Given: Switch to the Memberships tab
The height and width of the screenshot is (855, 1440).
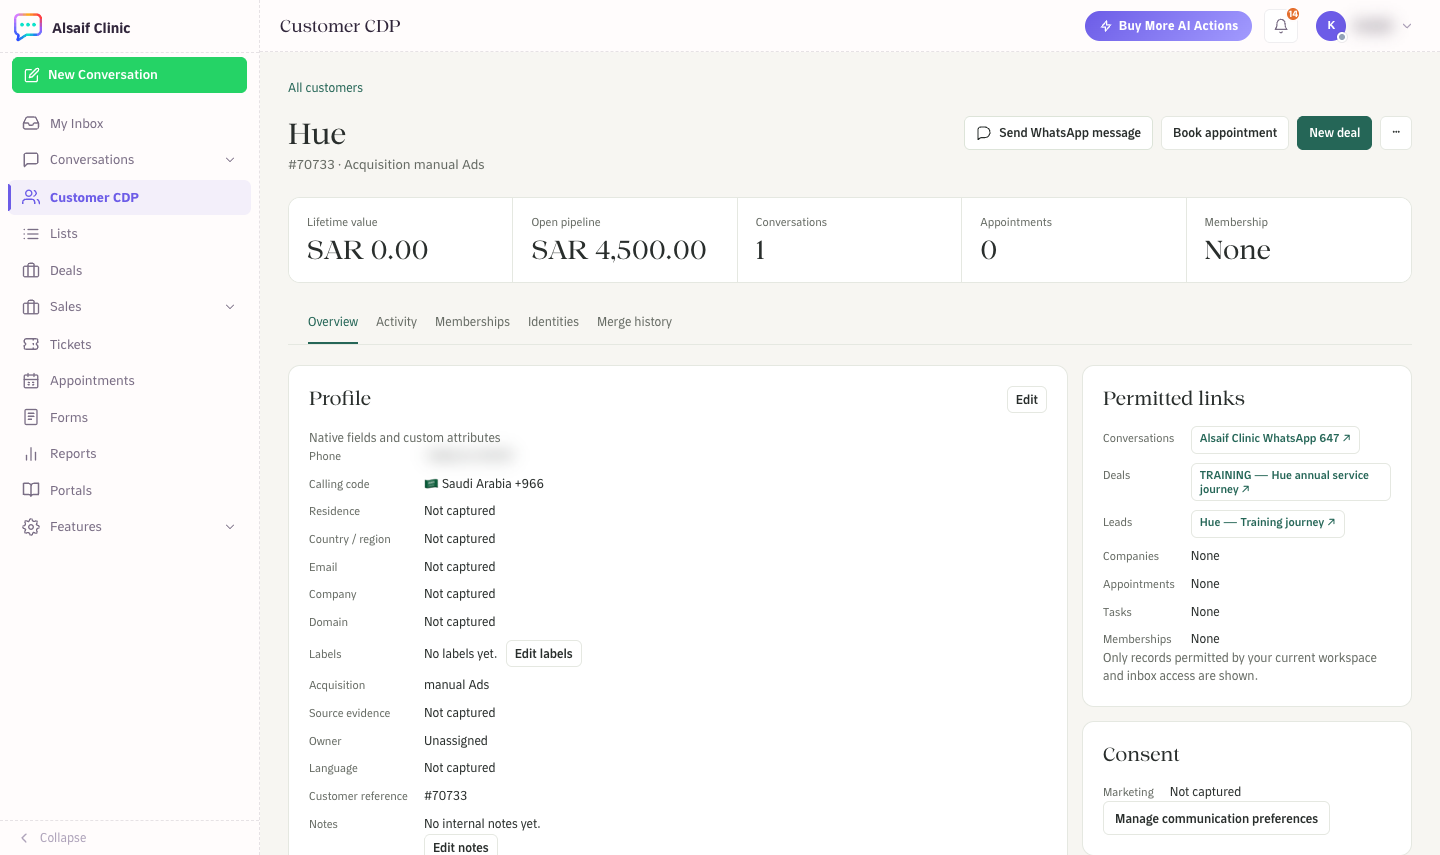Looking at the screenshot, I should [472, 322].
